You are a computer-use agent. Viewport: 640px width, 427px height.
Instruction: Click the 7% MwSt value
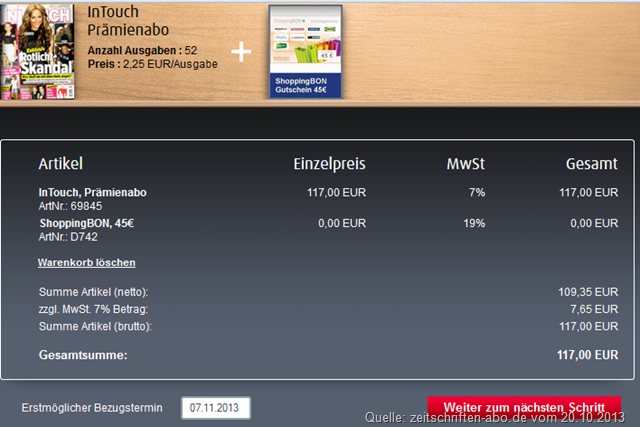click(x=477, y=192)
